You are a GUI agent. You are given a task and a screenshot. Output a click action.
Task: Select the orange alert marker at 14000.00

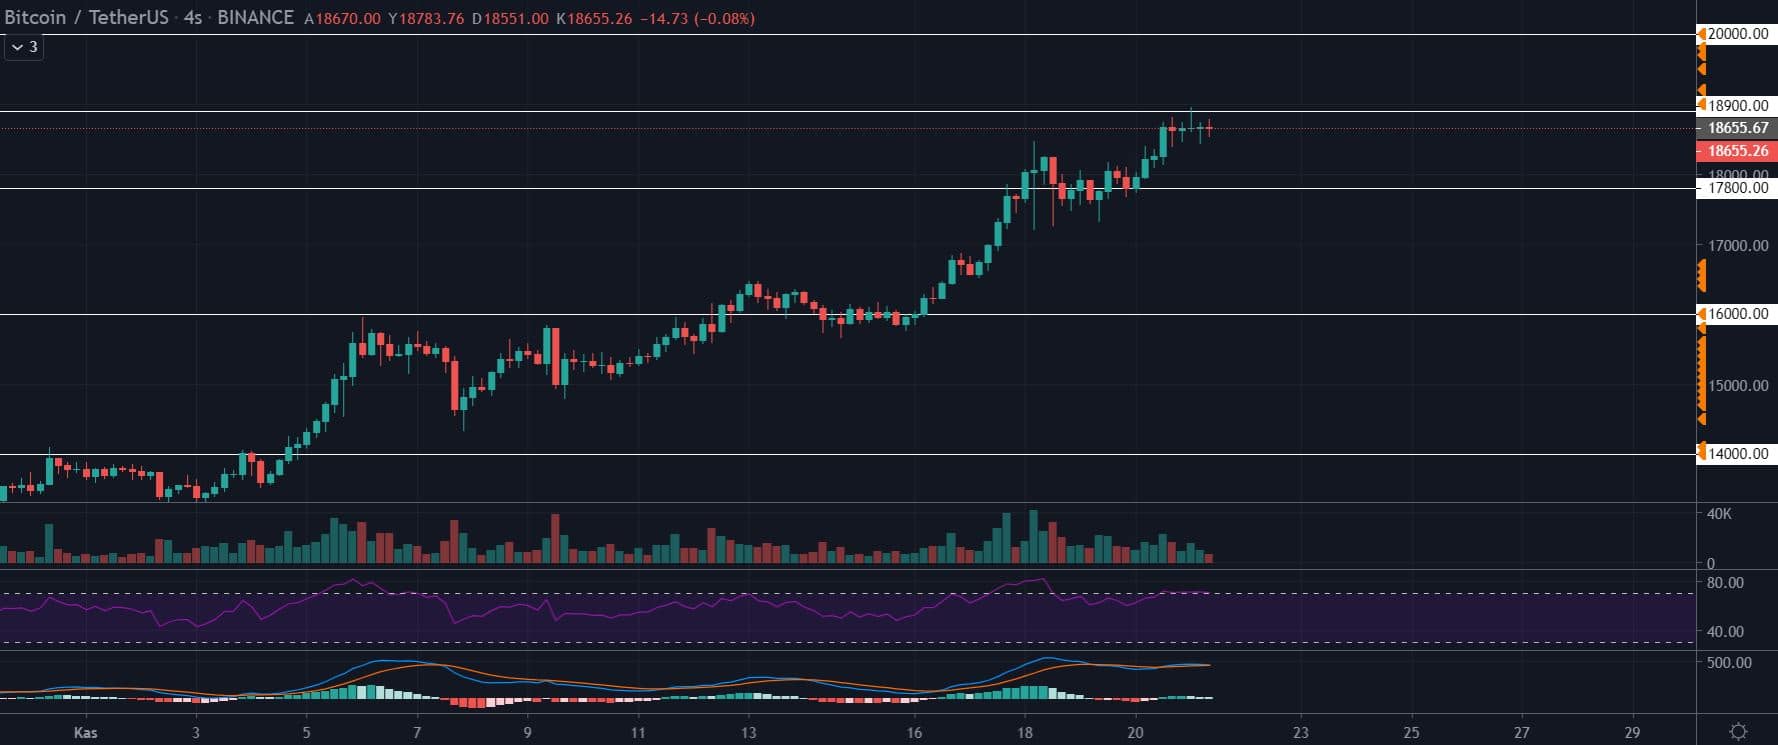coord(1701,453)
